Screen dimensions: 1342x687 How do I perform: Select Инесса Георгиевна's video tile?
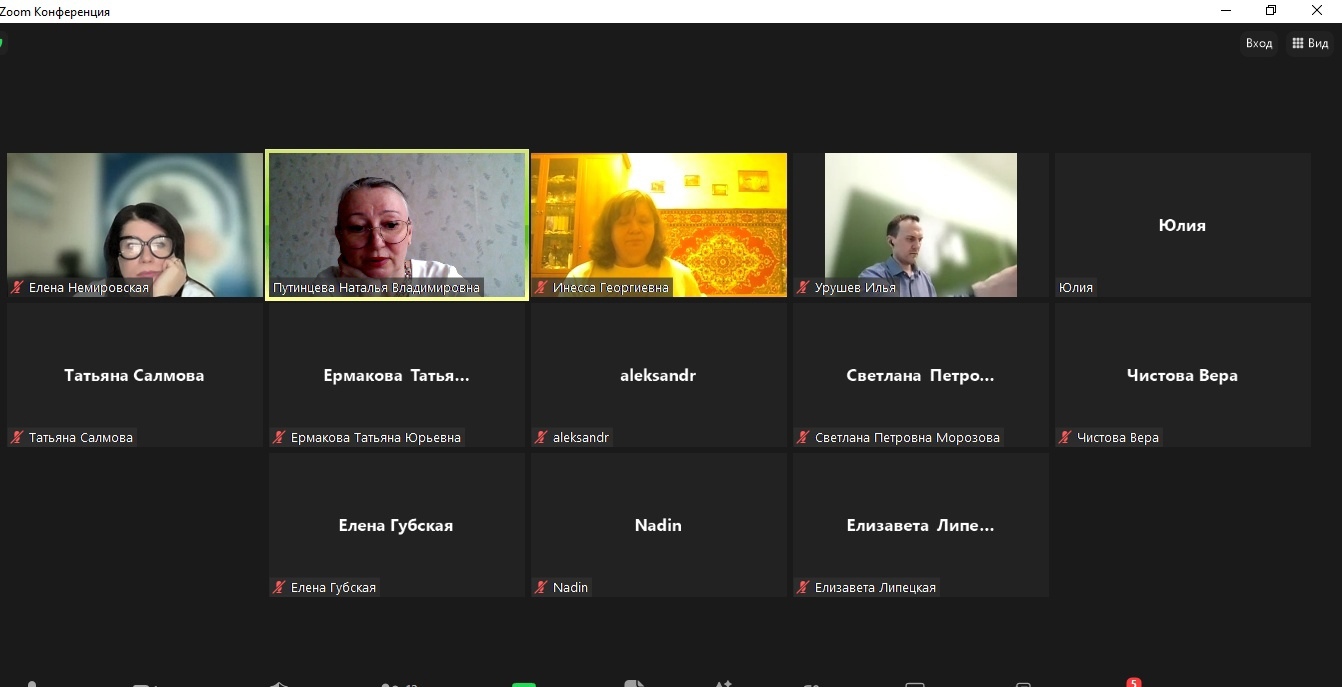[659, 225]
